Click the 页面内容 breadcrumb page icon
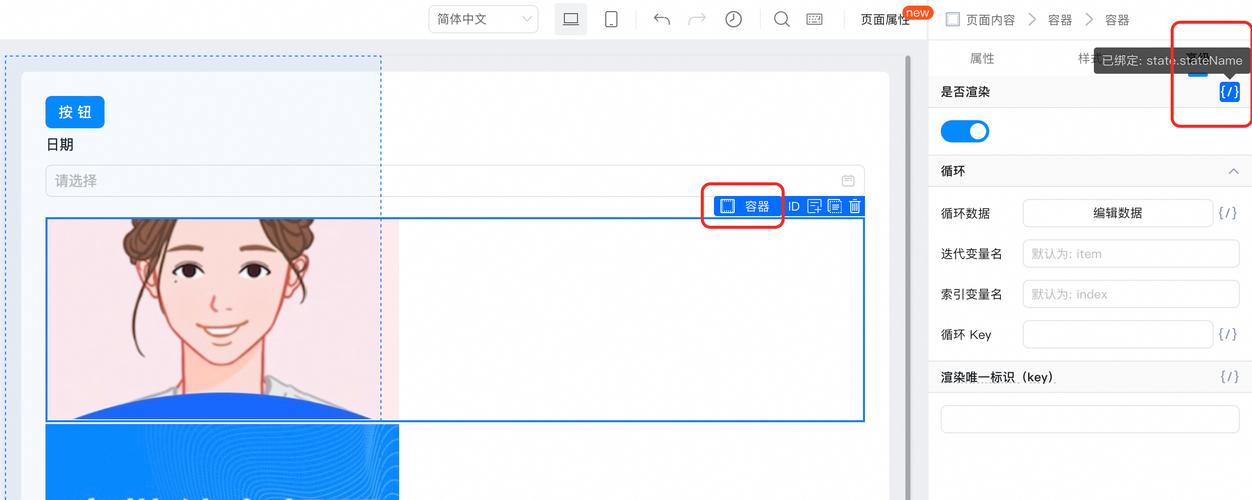The width and height of the screenshot is (1252, 500). click(953, 19)
